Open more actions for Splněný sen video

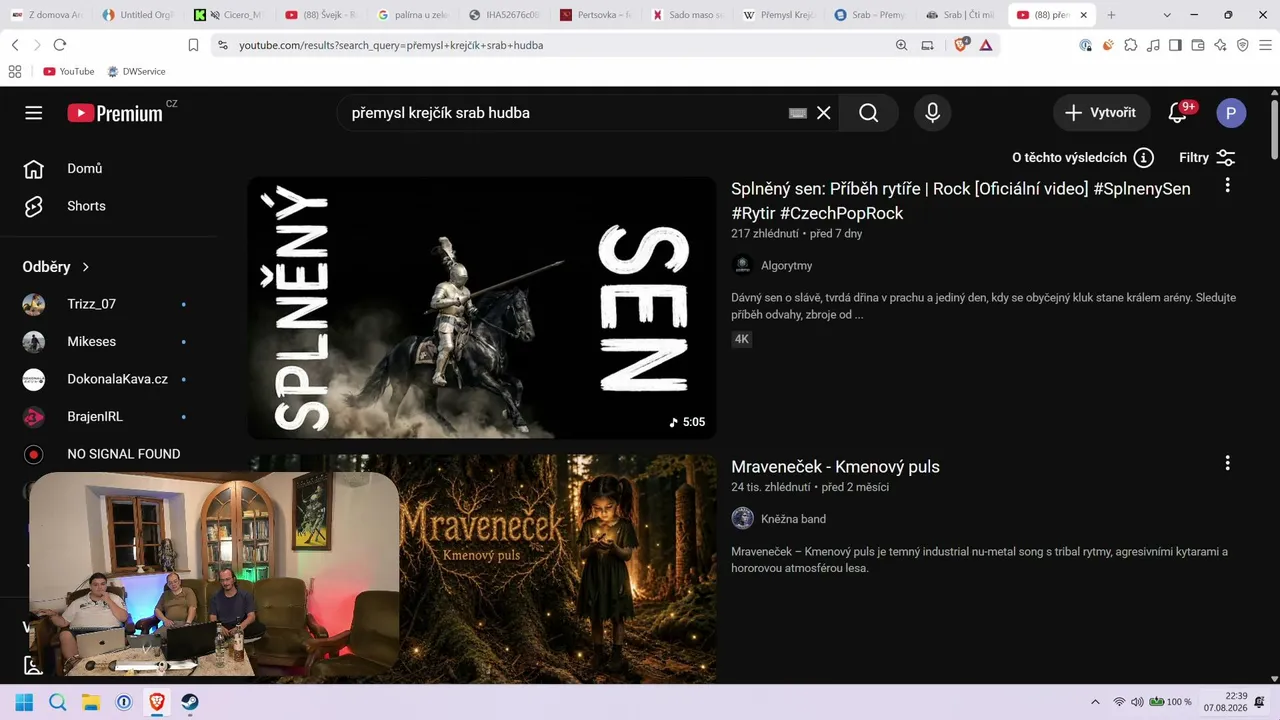point(1227,185)
